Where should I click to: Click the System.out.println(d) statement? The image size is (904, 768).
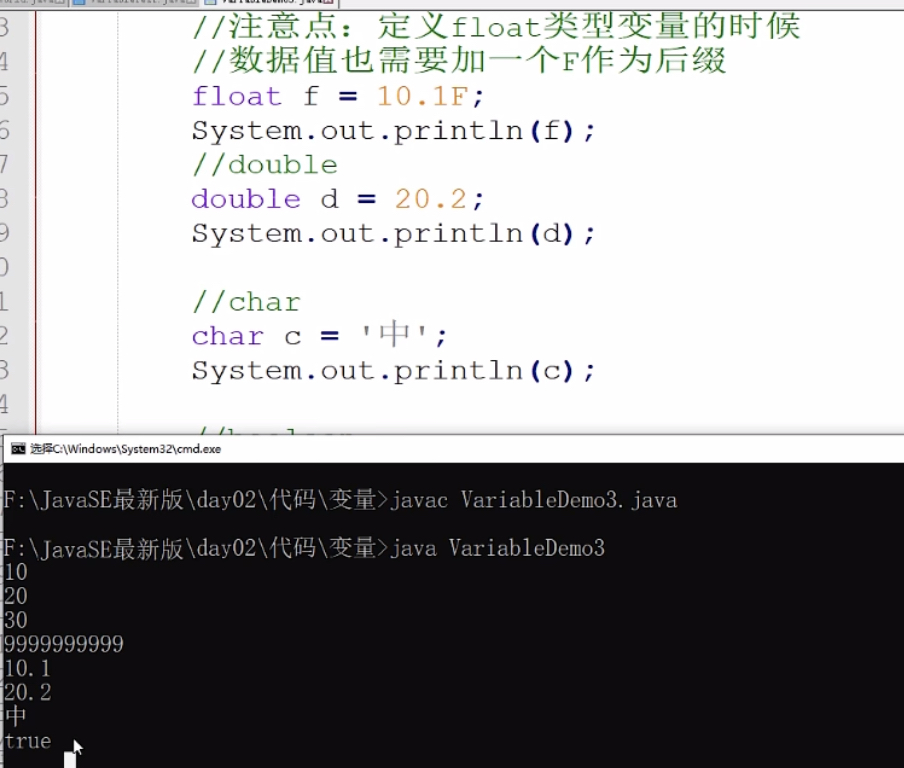(393, 234)
